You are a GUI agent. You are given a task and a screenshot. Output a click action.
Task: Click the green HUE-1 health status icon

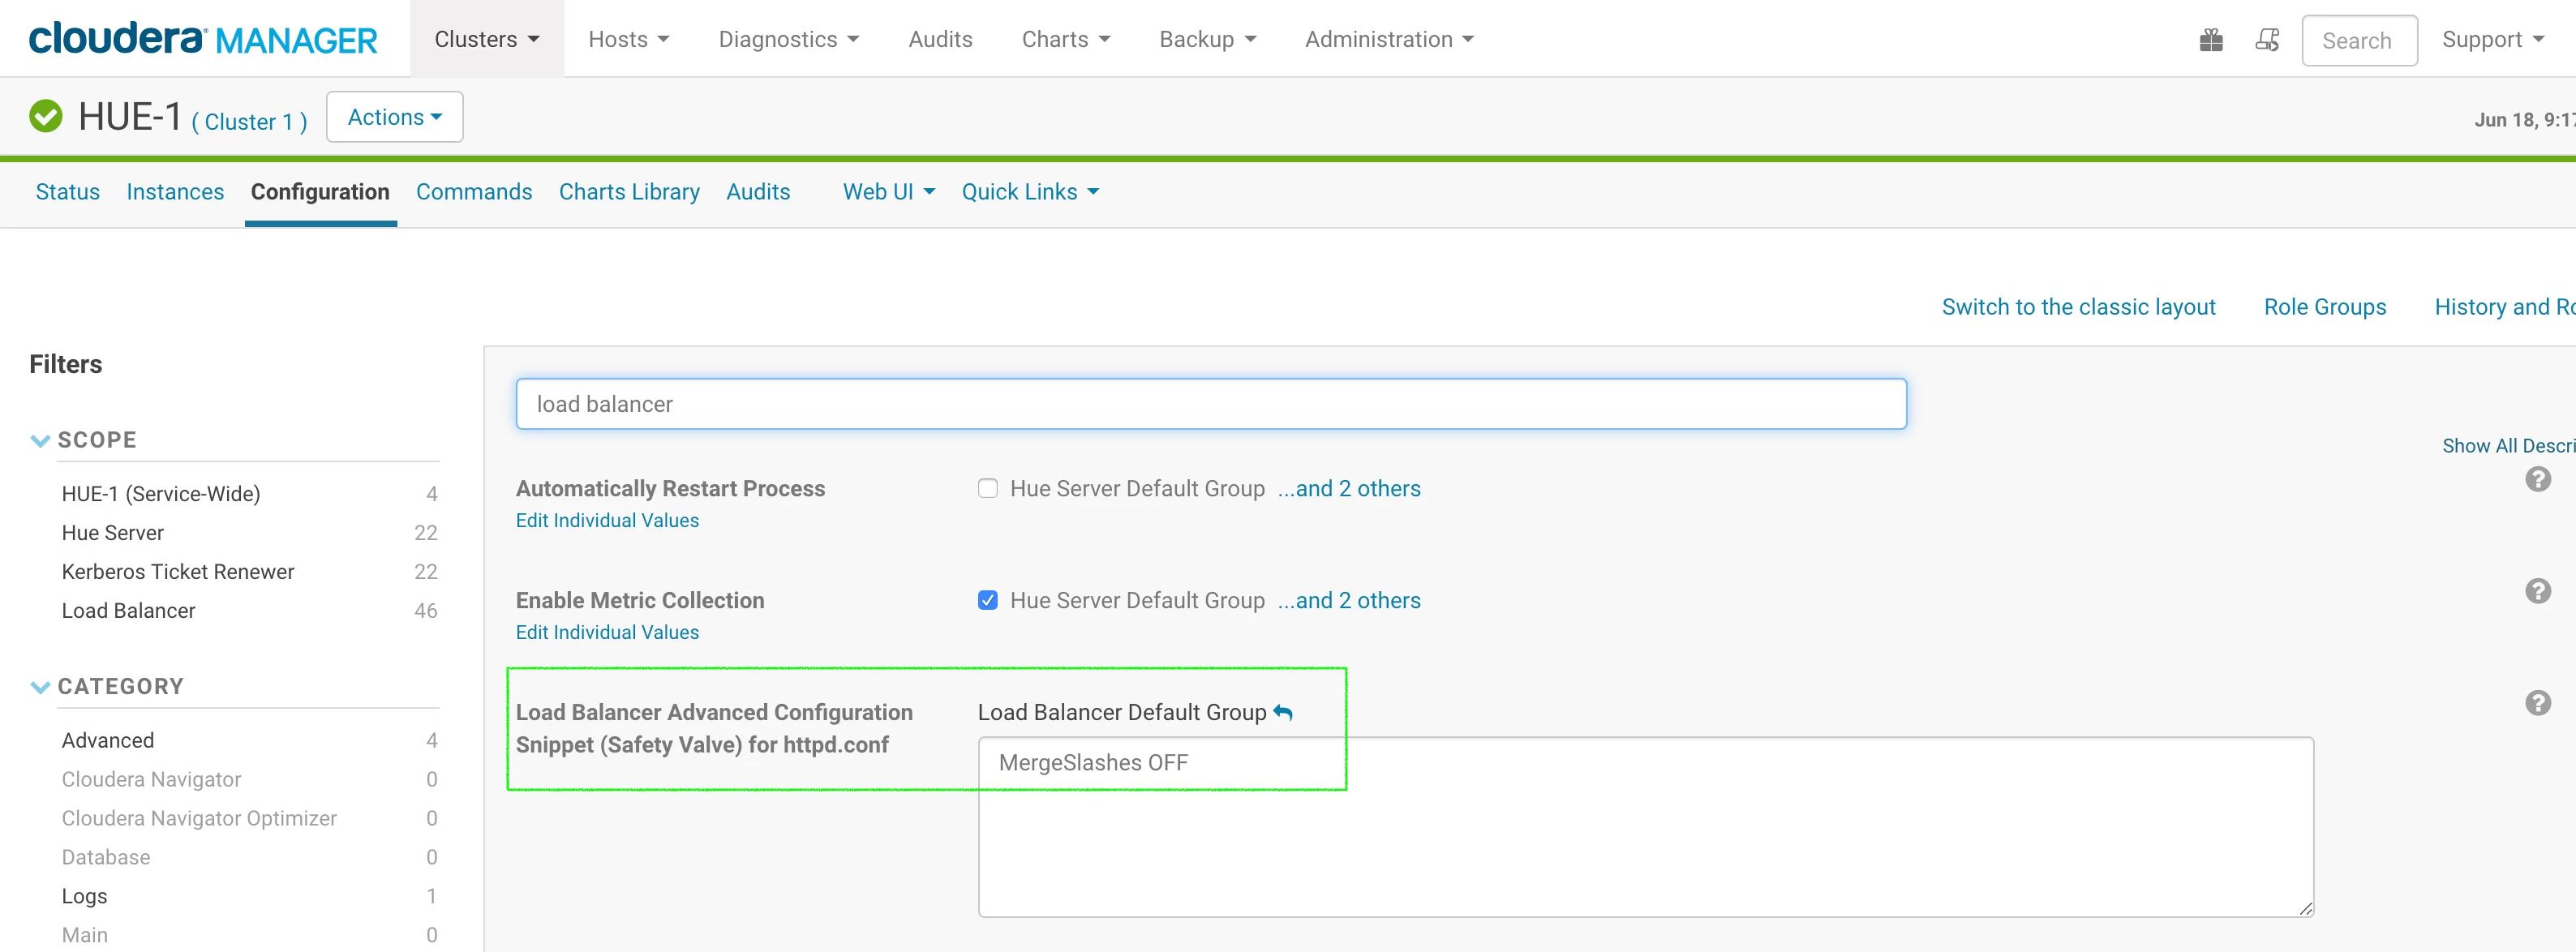(46, 116)
